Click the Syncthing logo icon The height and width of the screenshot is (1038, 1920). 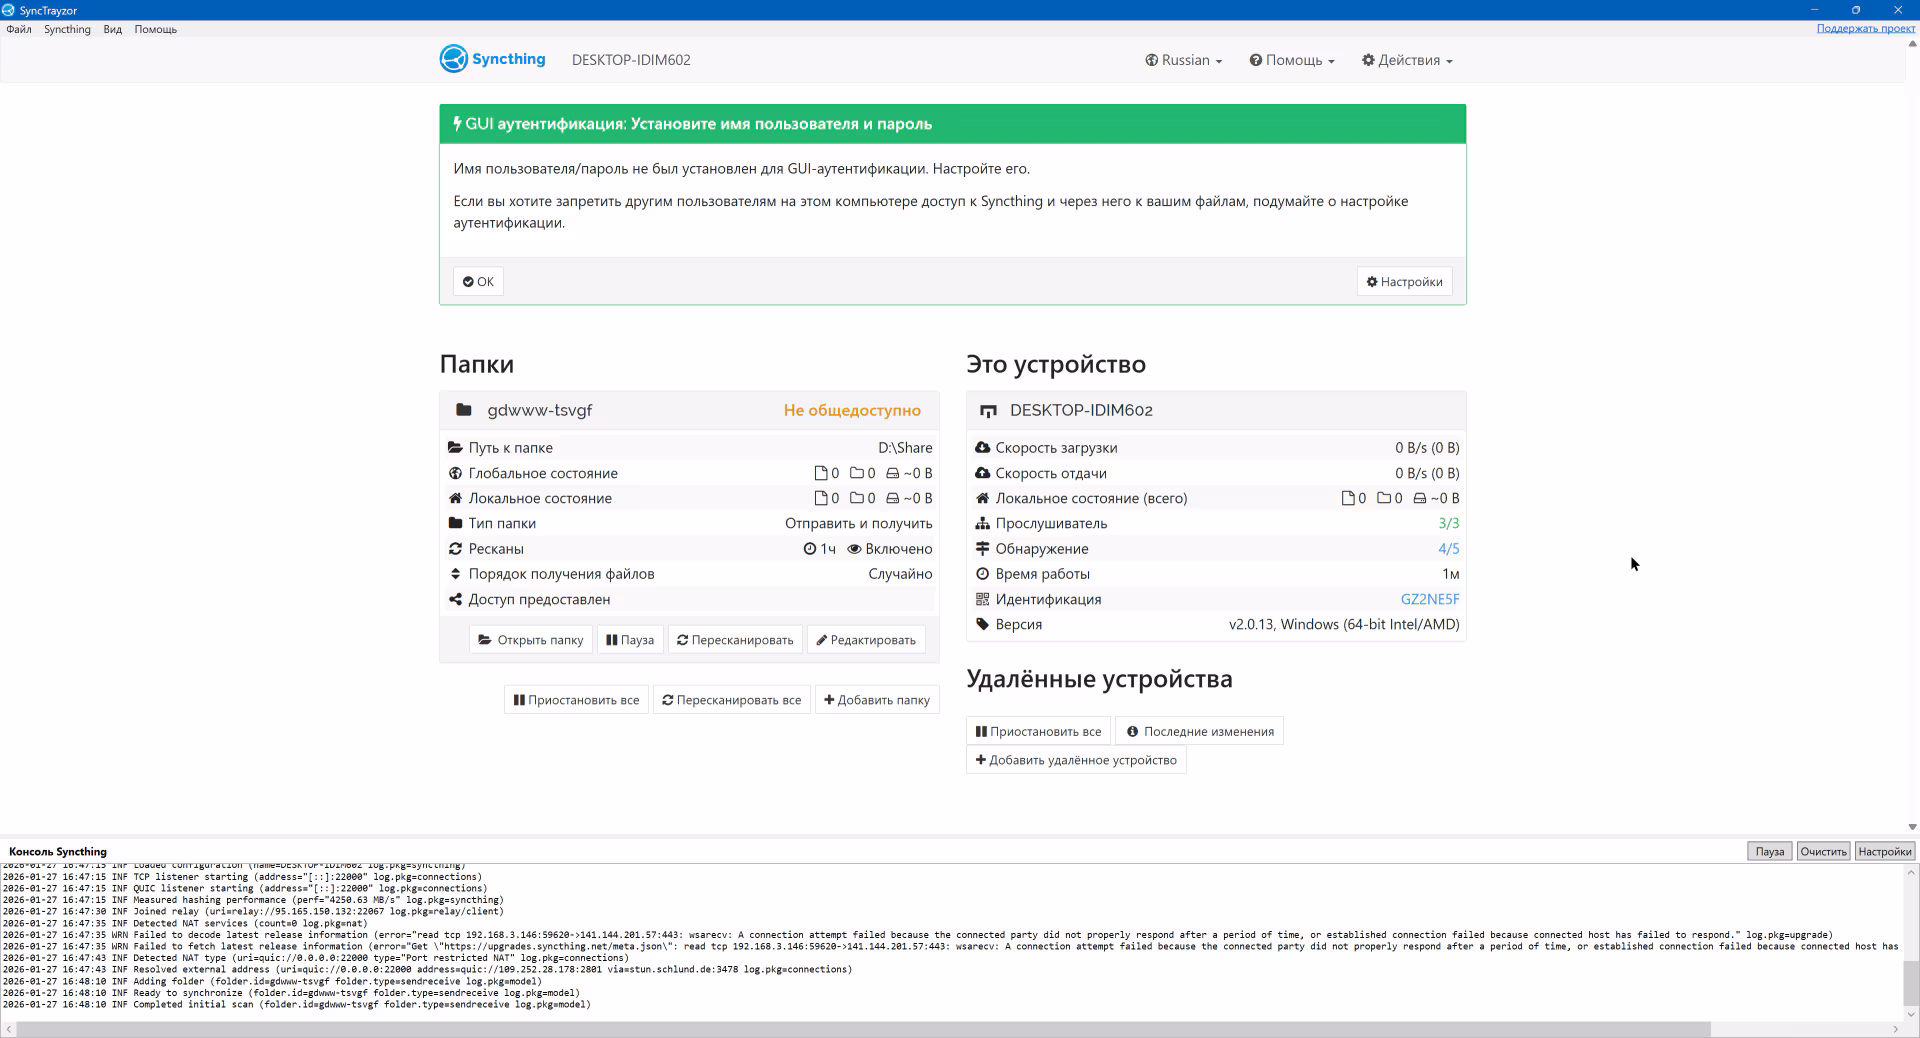coord(454,59)
